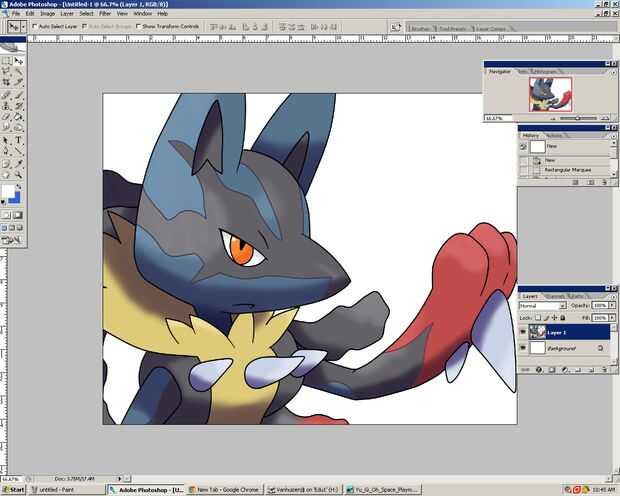Screen dimensions: 620x496
Task: Toggle the File Browser button in options bar
Action: click(395, 27)
